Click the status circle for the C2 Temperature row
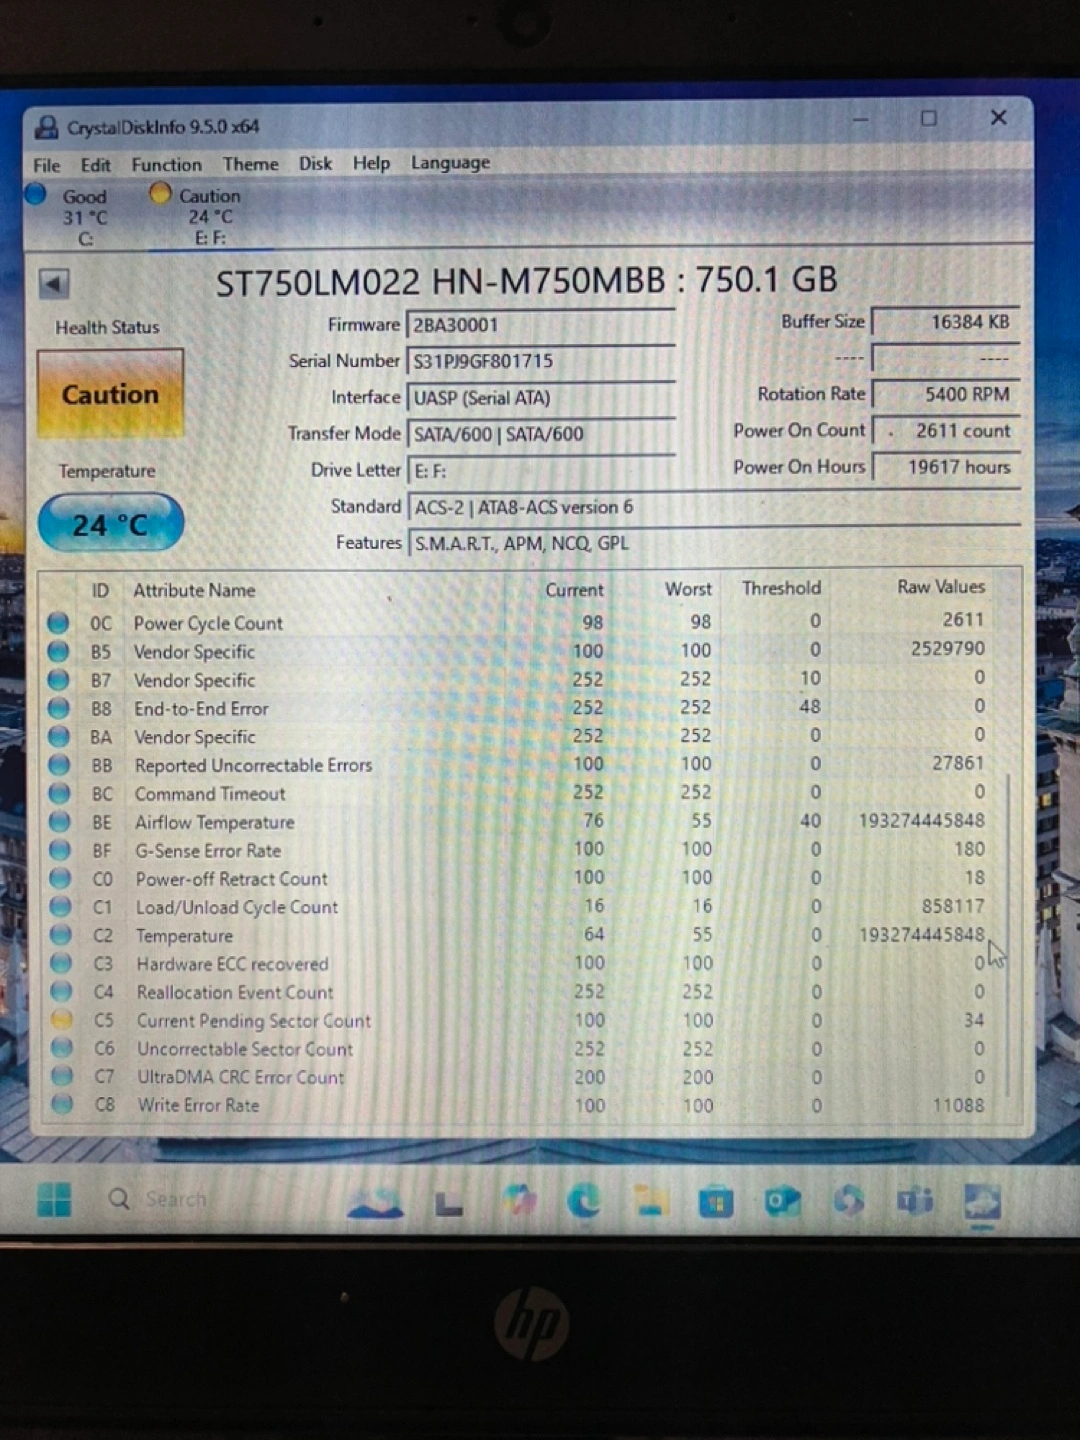This screenshot has height=1440, width=1080. 61,936
